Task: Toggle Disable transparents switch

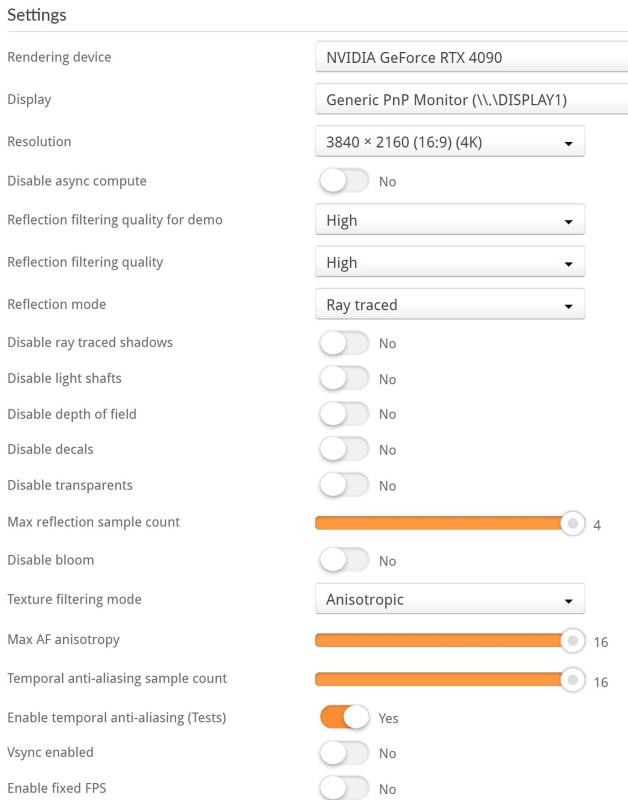Action: point(343,485)
